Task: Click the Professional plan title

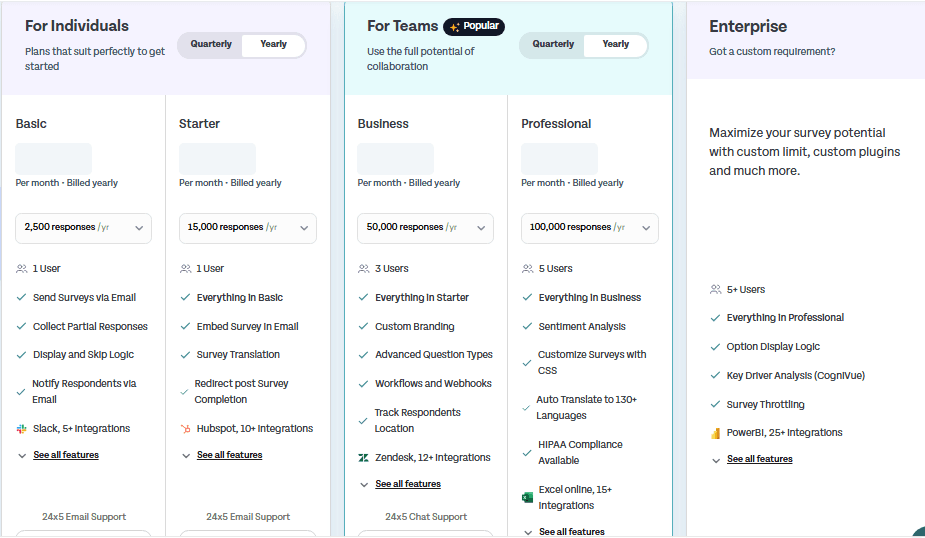Action: pyautogui.click(x=556, y=124)
